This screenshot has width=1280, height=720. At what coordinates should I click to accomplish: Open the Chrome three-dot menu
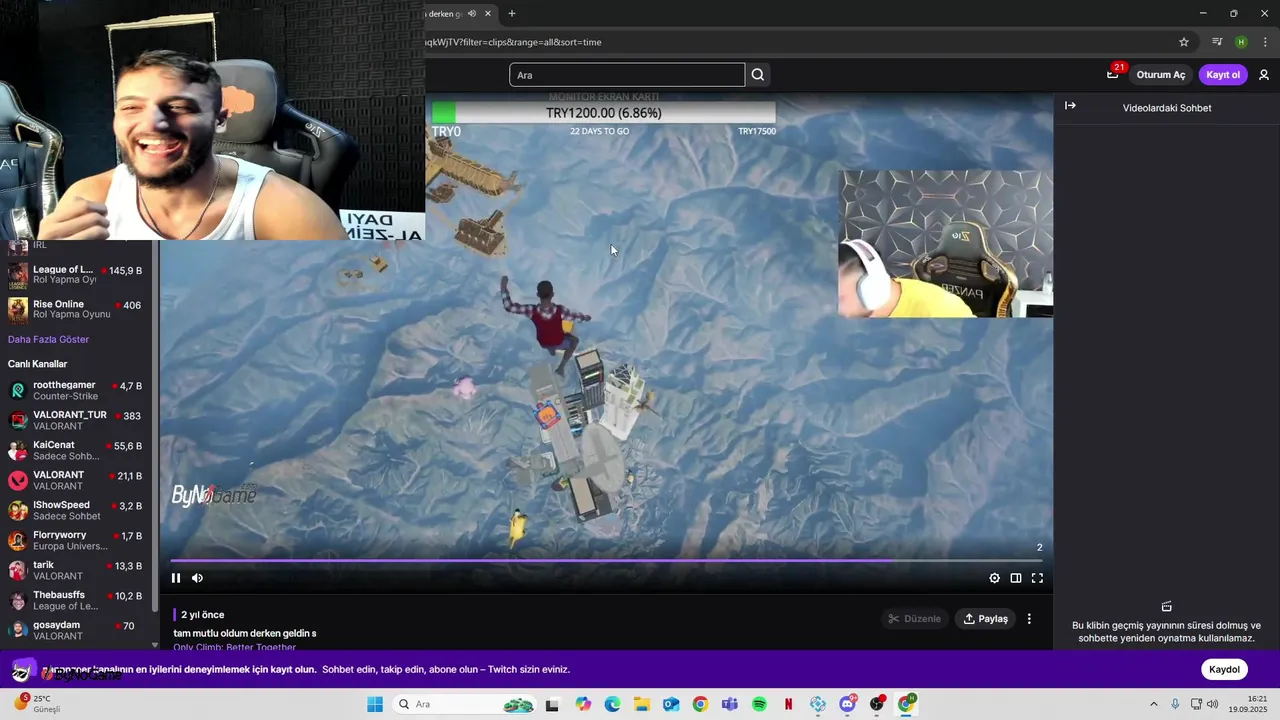pos(1265,42)
